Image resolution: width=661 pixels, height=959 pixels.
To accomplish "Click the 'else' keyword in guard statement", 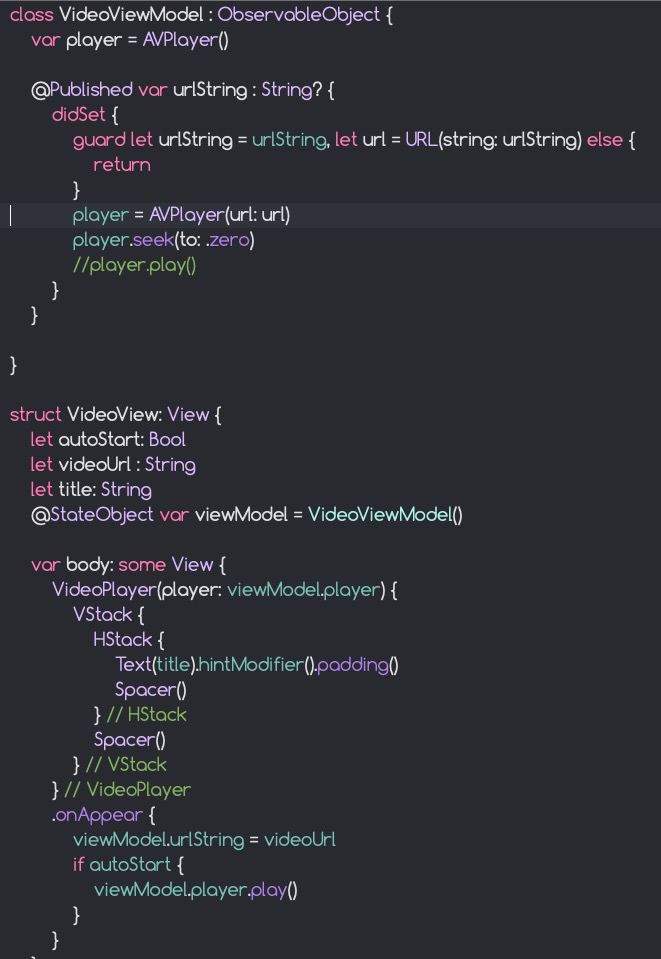I will coord(605,140).
